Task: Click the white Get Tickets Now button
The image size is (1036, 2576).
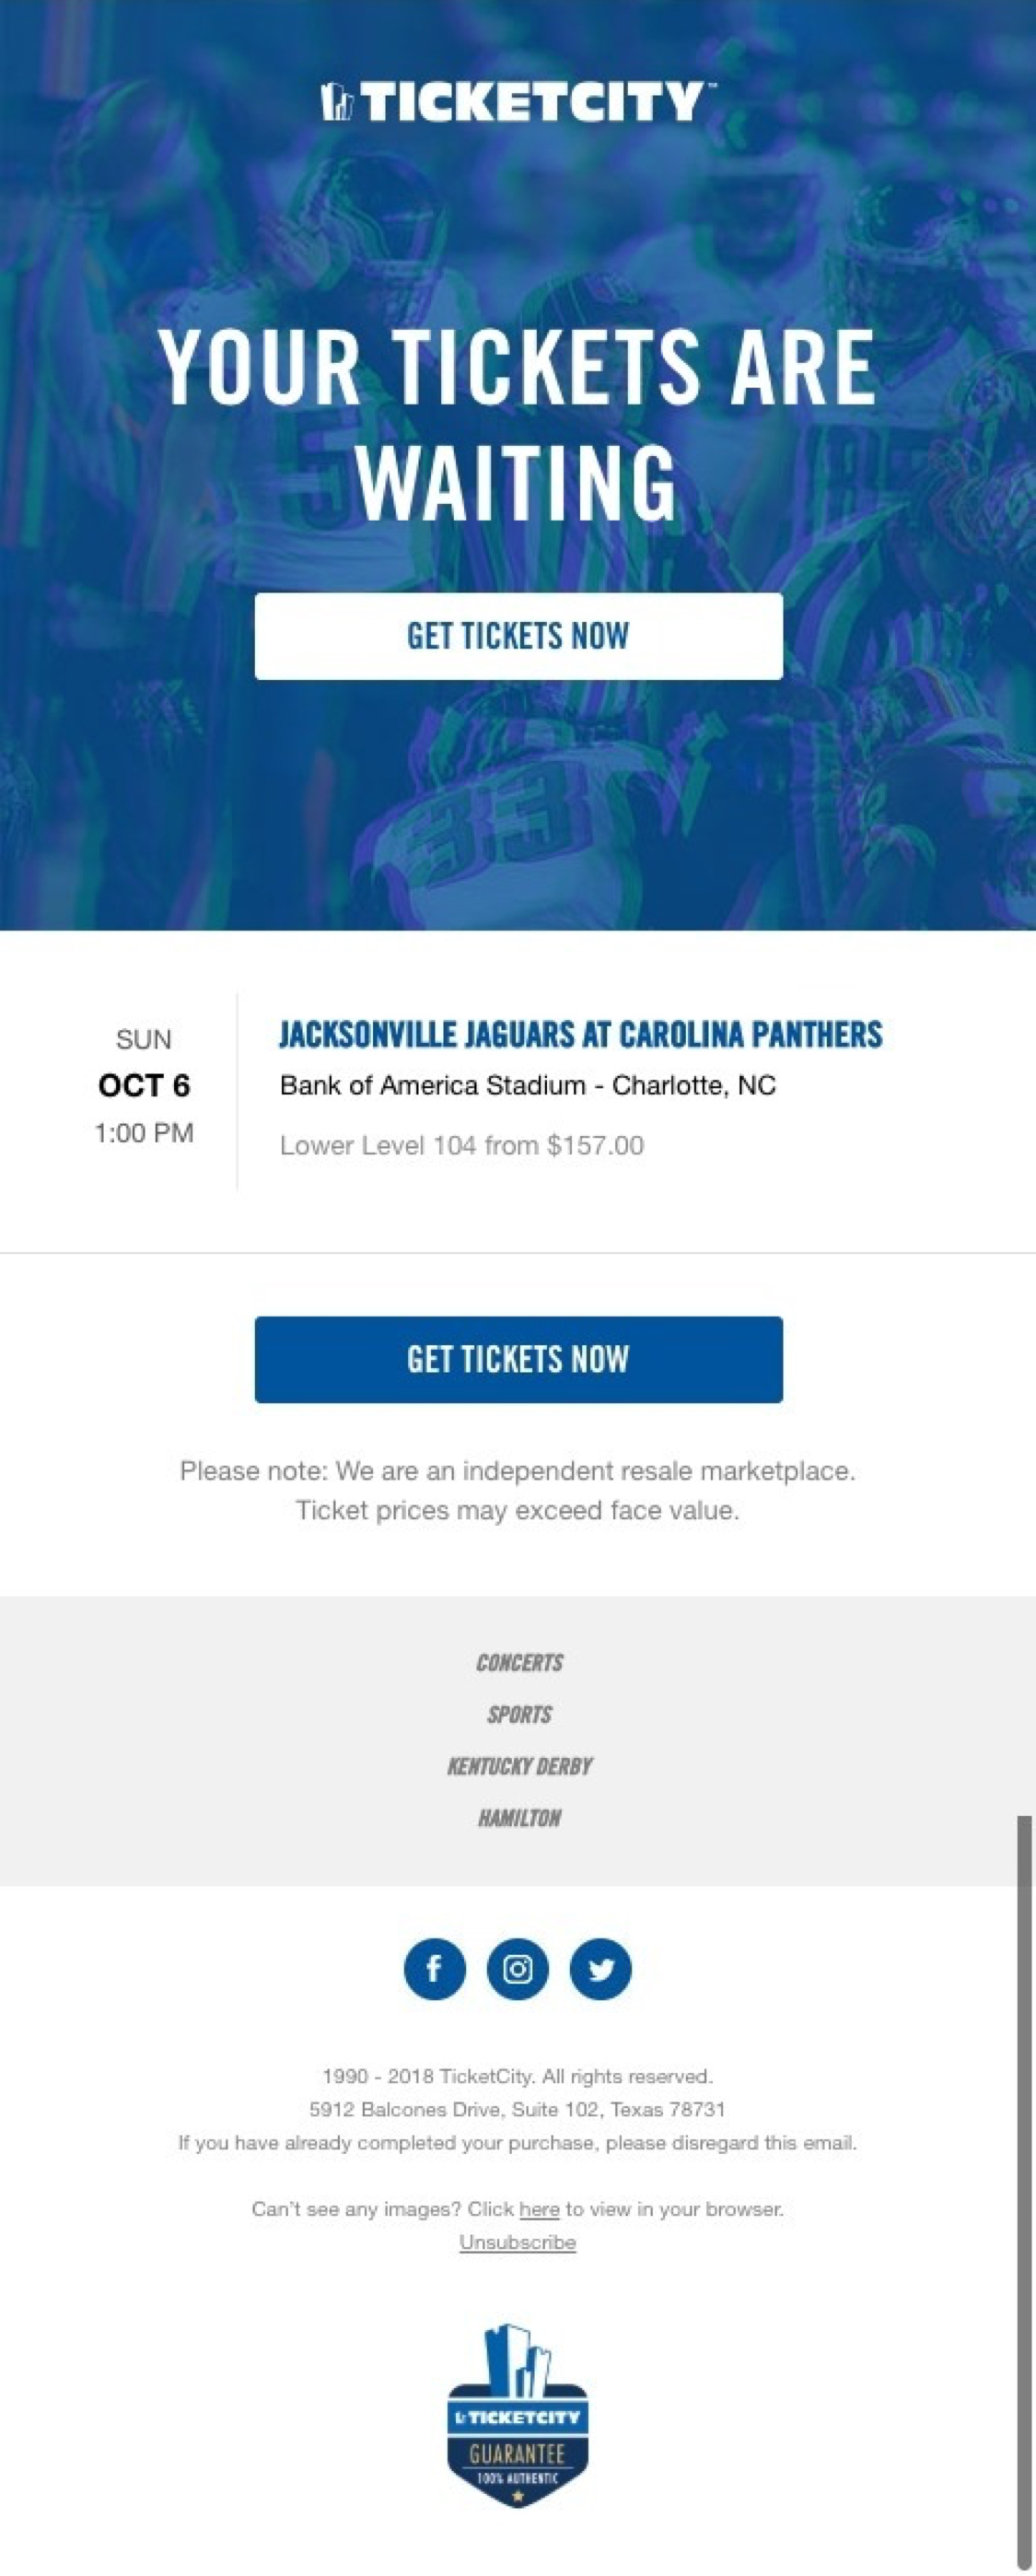Action: pos(517,637)
